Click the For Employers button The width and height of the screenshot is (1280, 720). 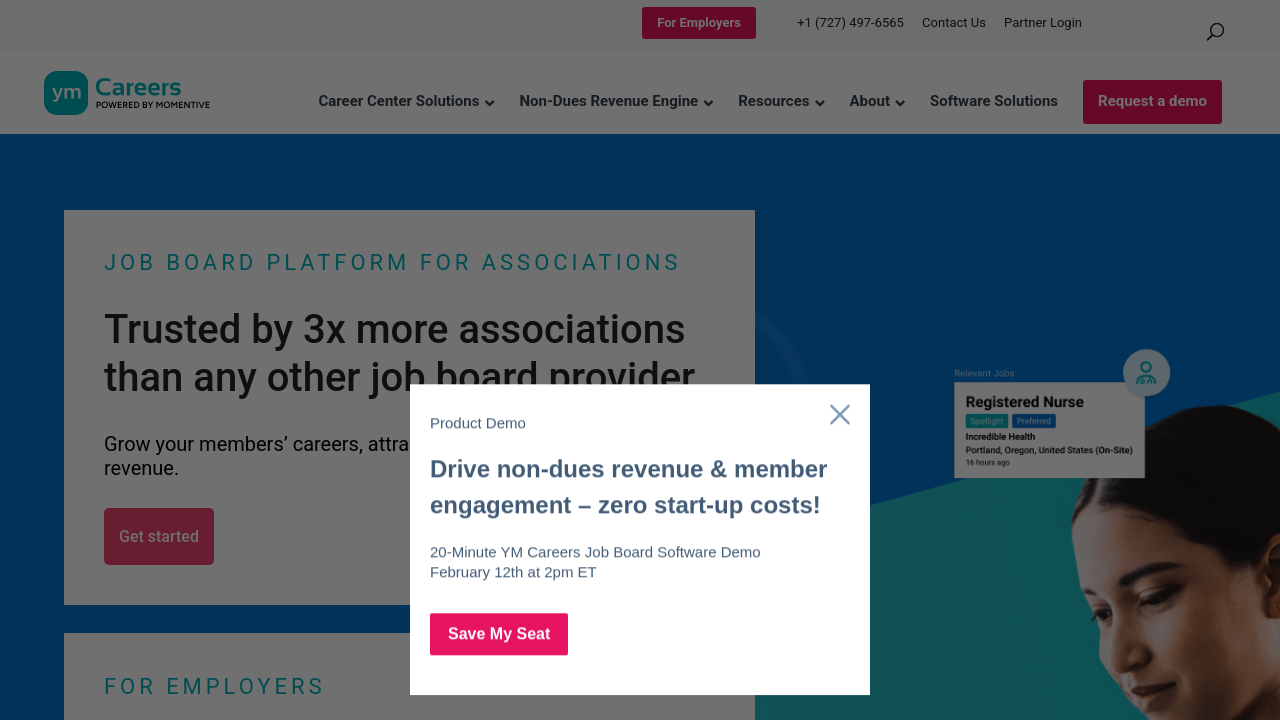tap(699, 23)
